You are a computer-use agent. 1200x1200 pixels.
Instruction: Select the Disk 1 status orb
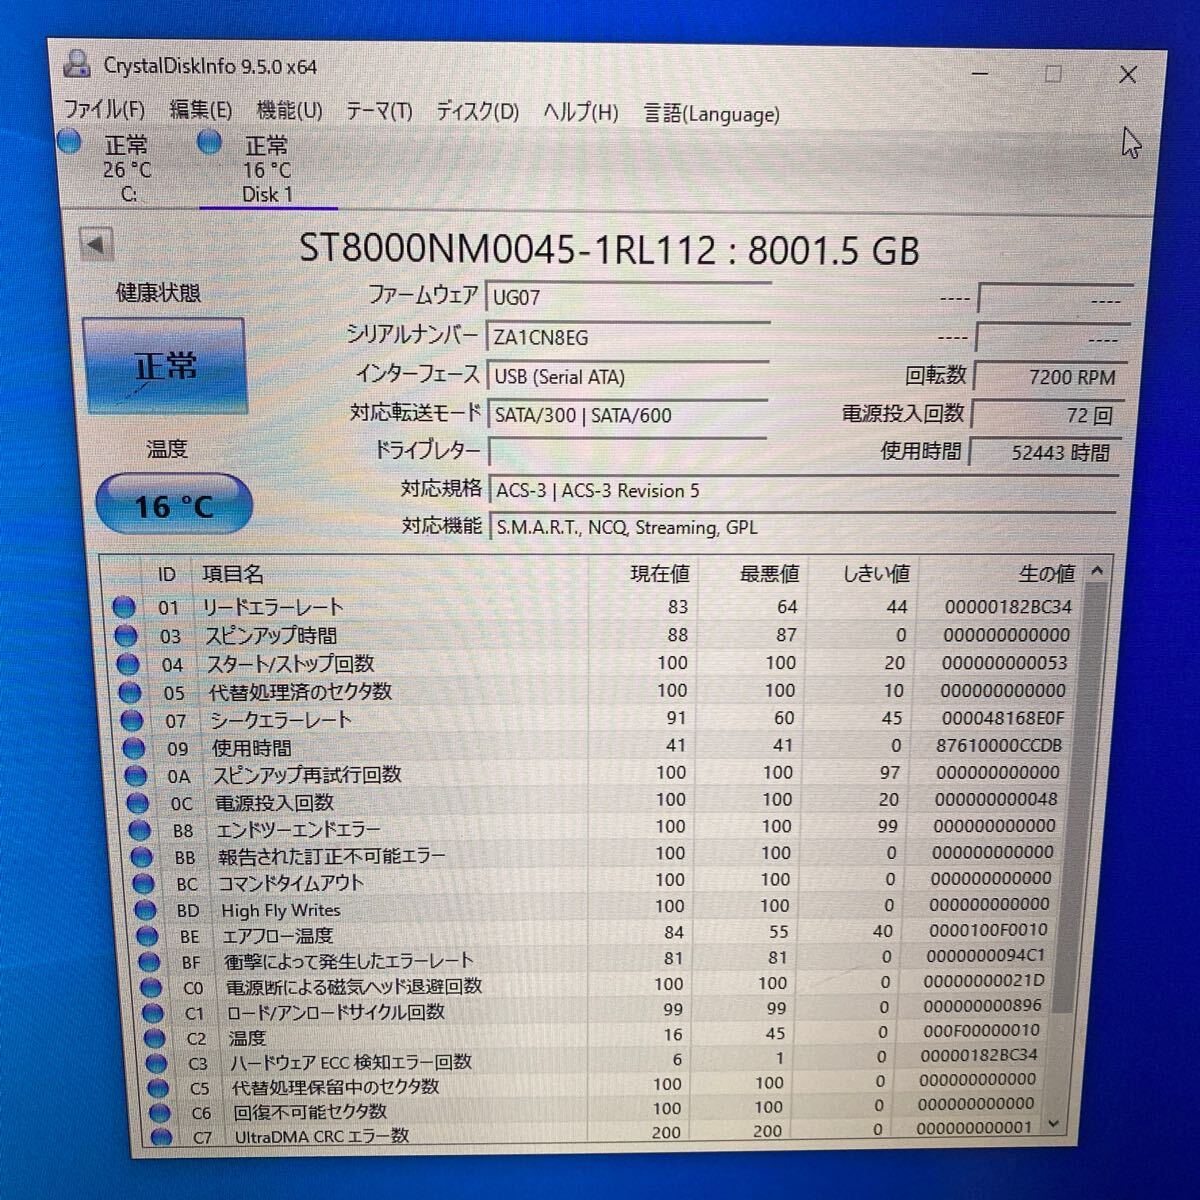click(209, 143)
